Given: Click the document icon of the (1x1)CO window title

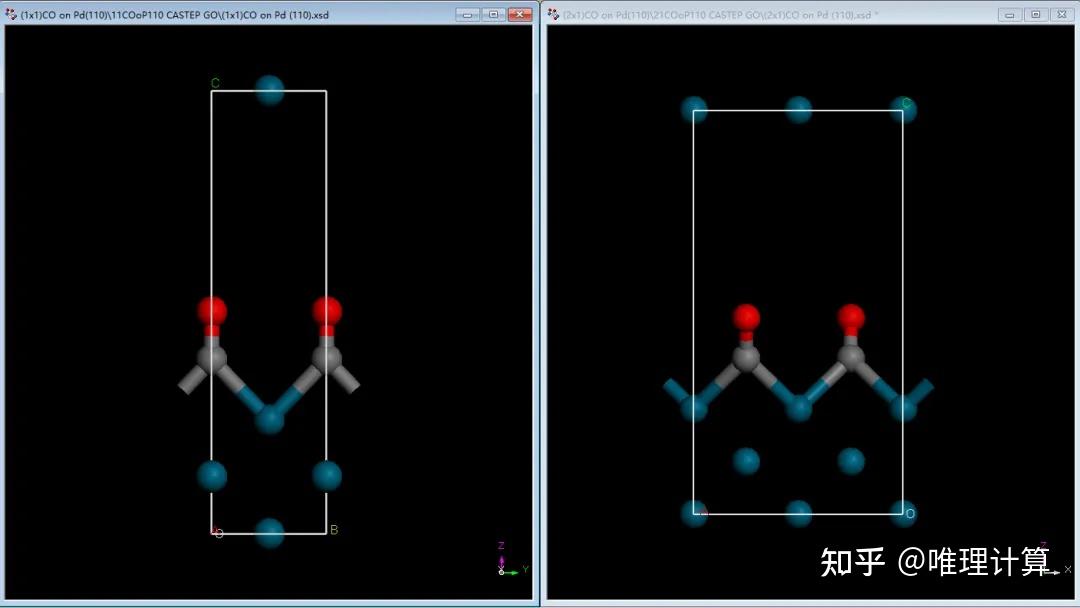Looking at the screenshot, I should click(x=11, y=14).
